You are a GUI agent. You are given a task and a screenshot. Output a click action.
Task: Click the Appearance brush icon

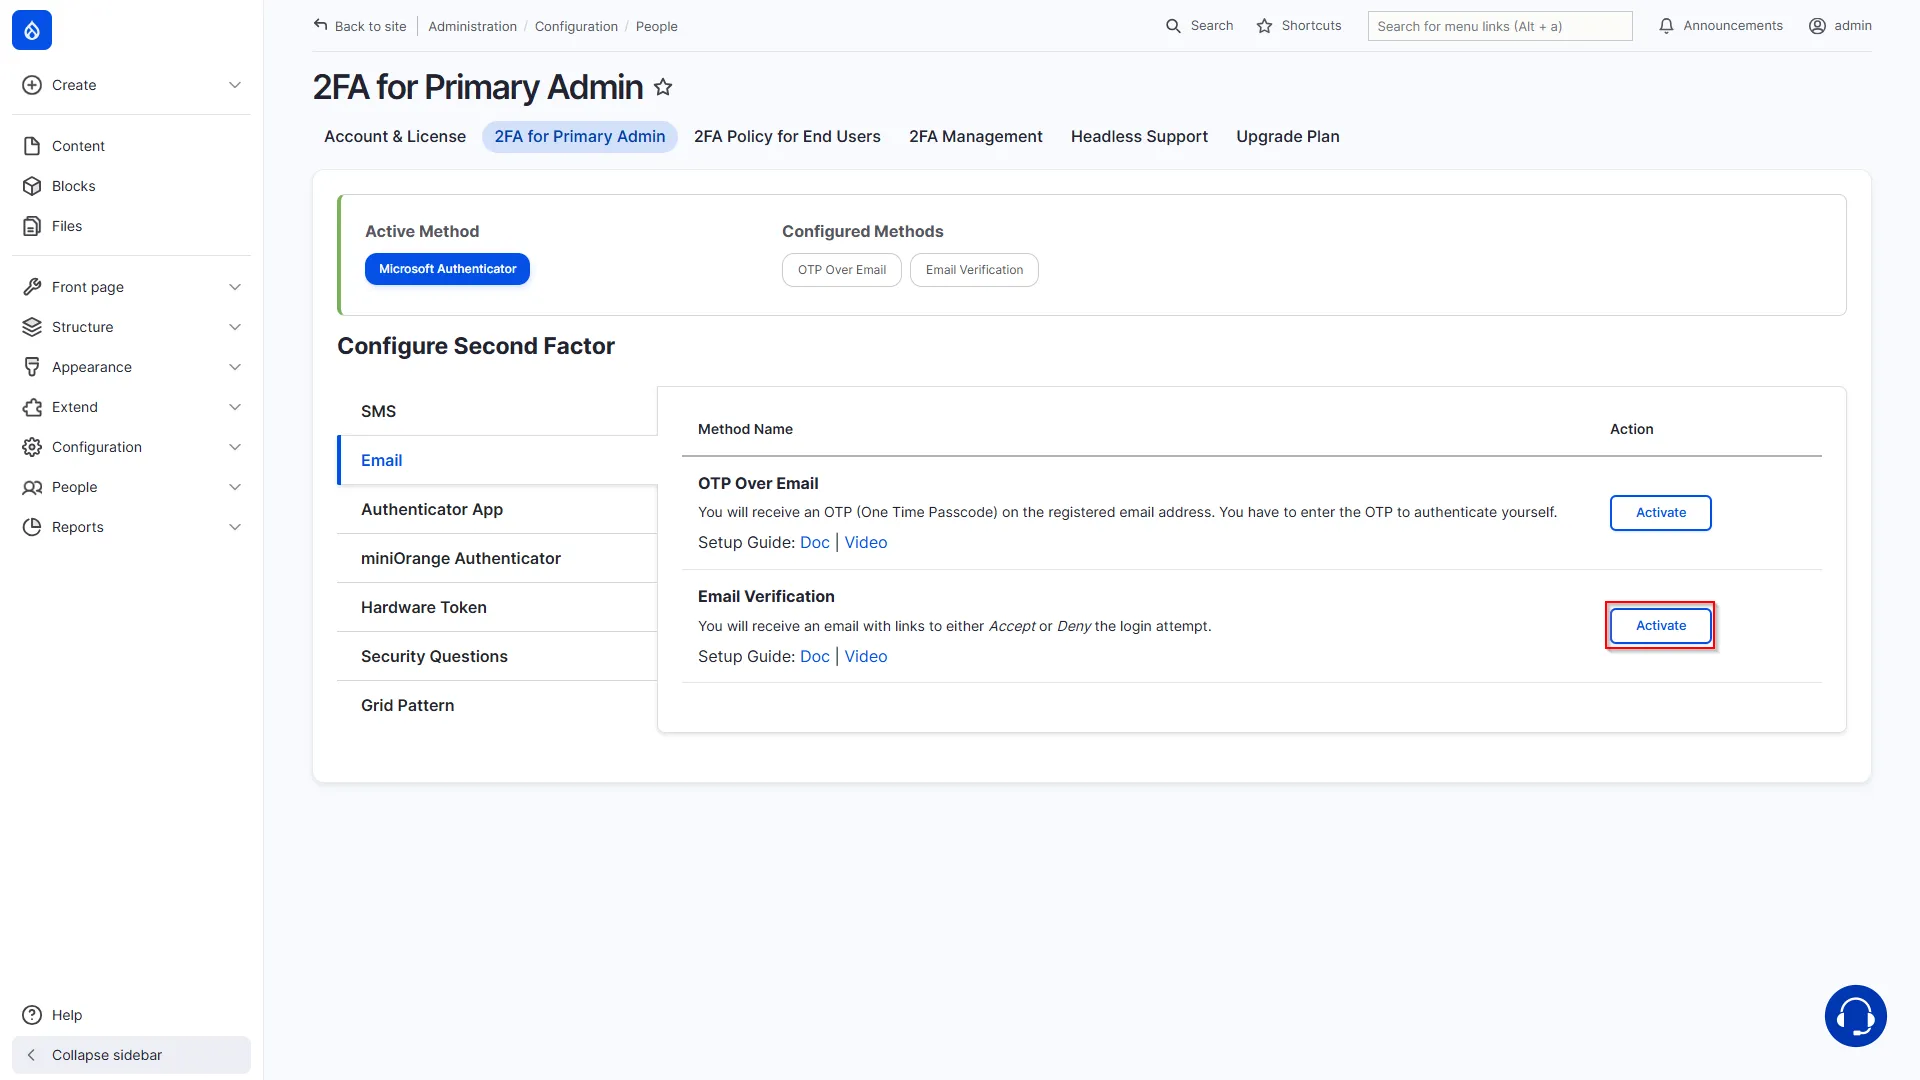pos(32,367)
